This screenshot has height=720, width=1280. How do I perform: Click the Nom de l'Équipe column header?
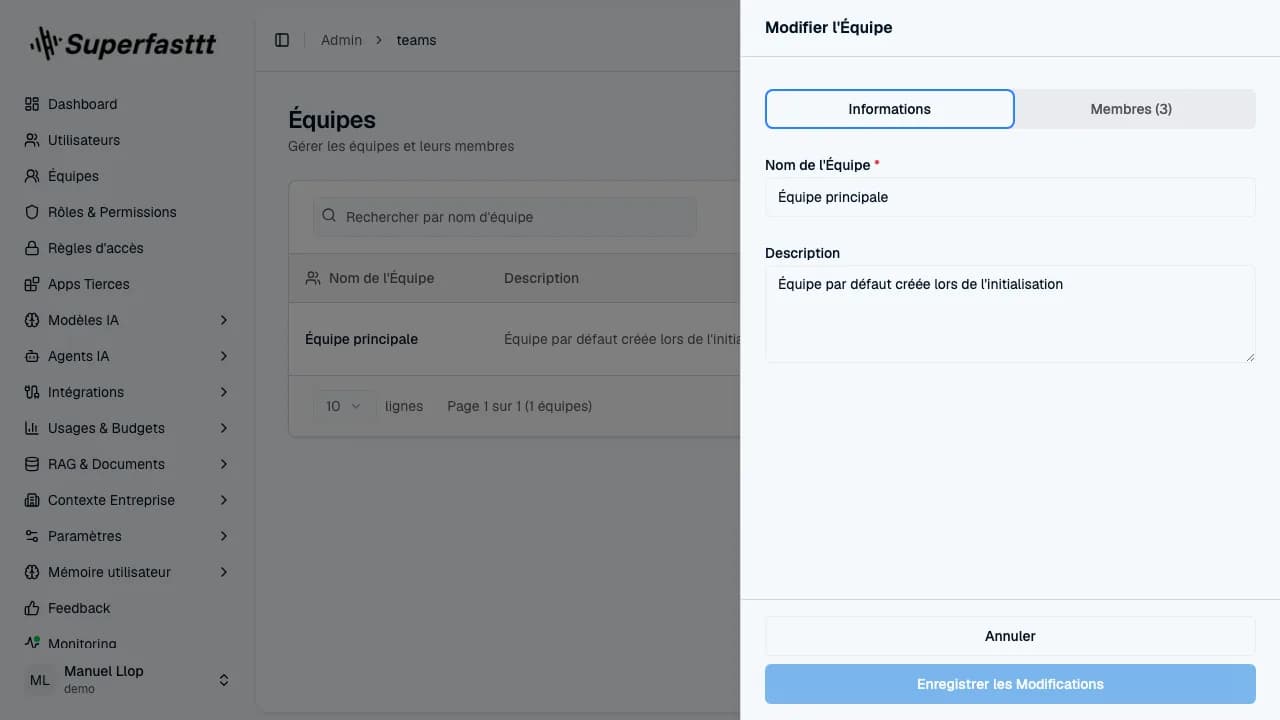pyautogui.click(x=381, y=278)
